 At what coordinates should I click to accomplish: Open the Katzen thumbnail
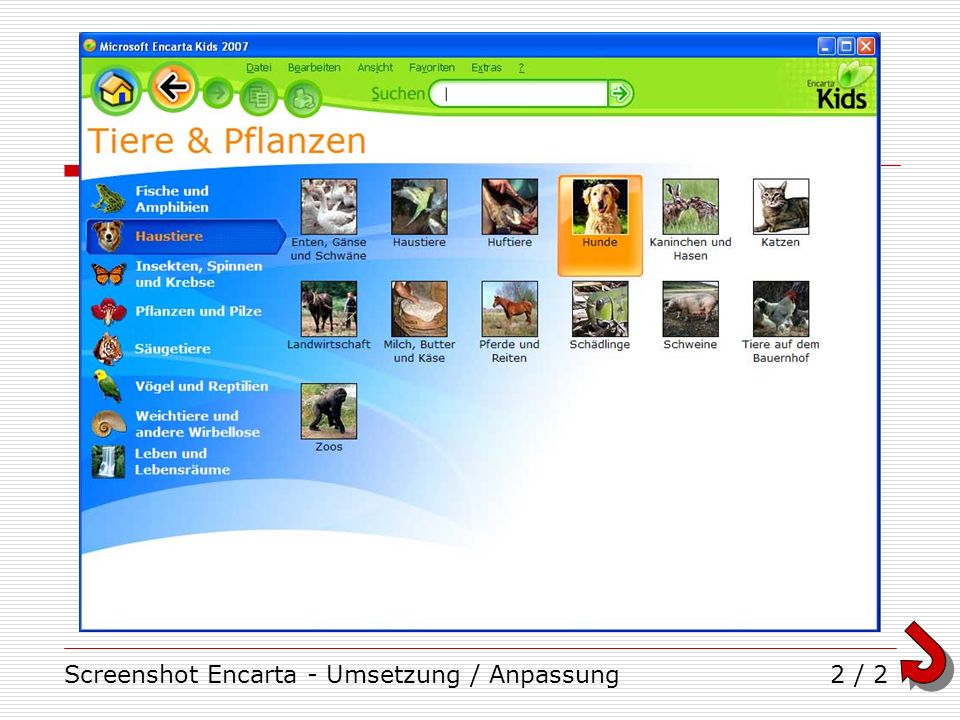click(781, 206)
